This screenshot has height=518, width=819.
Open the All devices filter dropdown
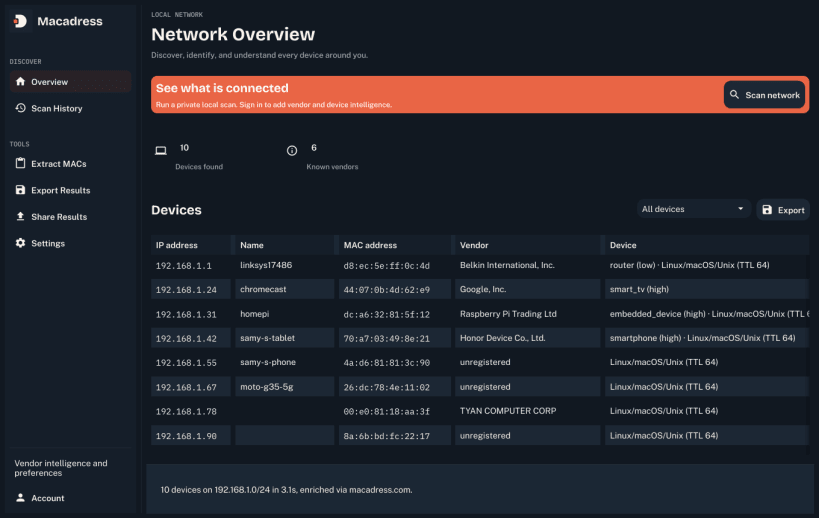694,209
